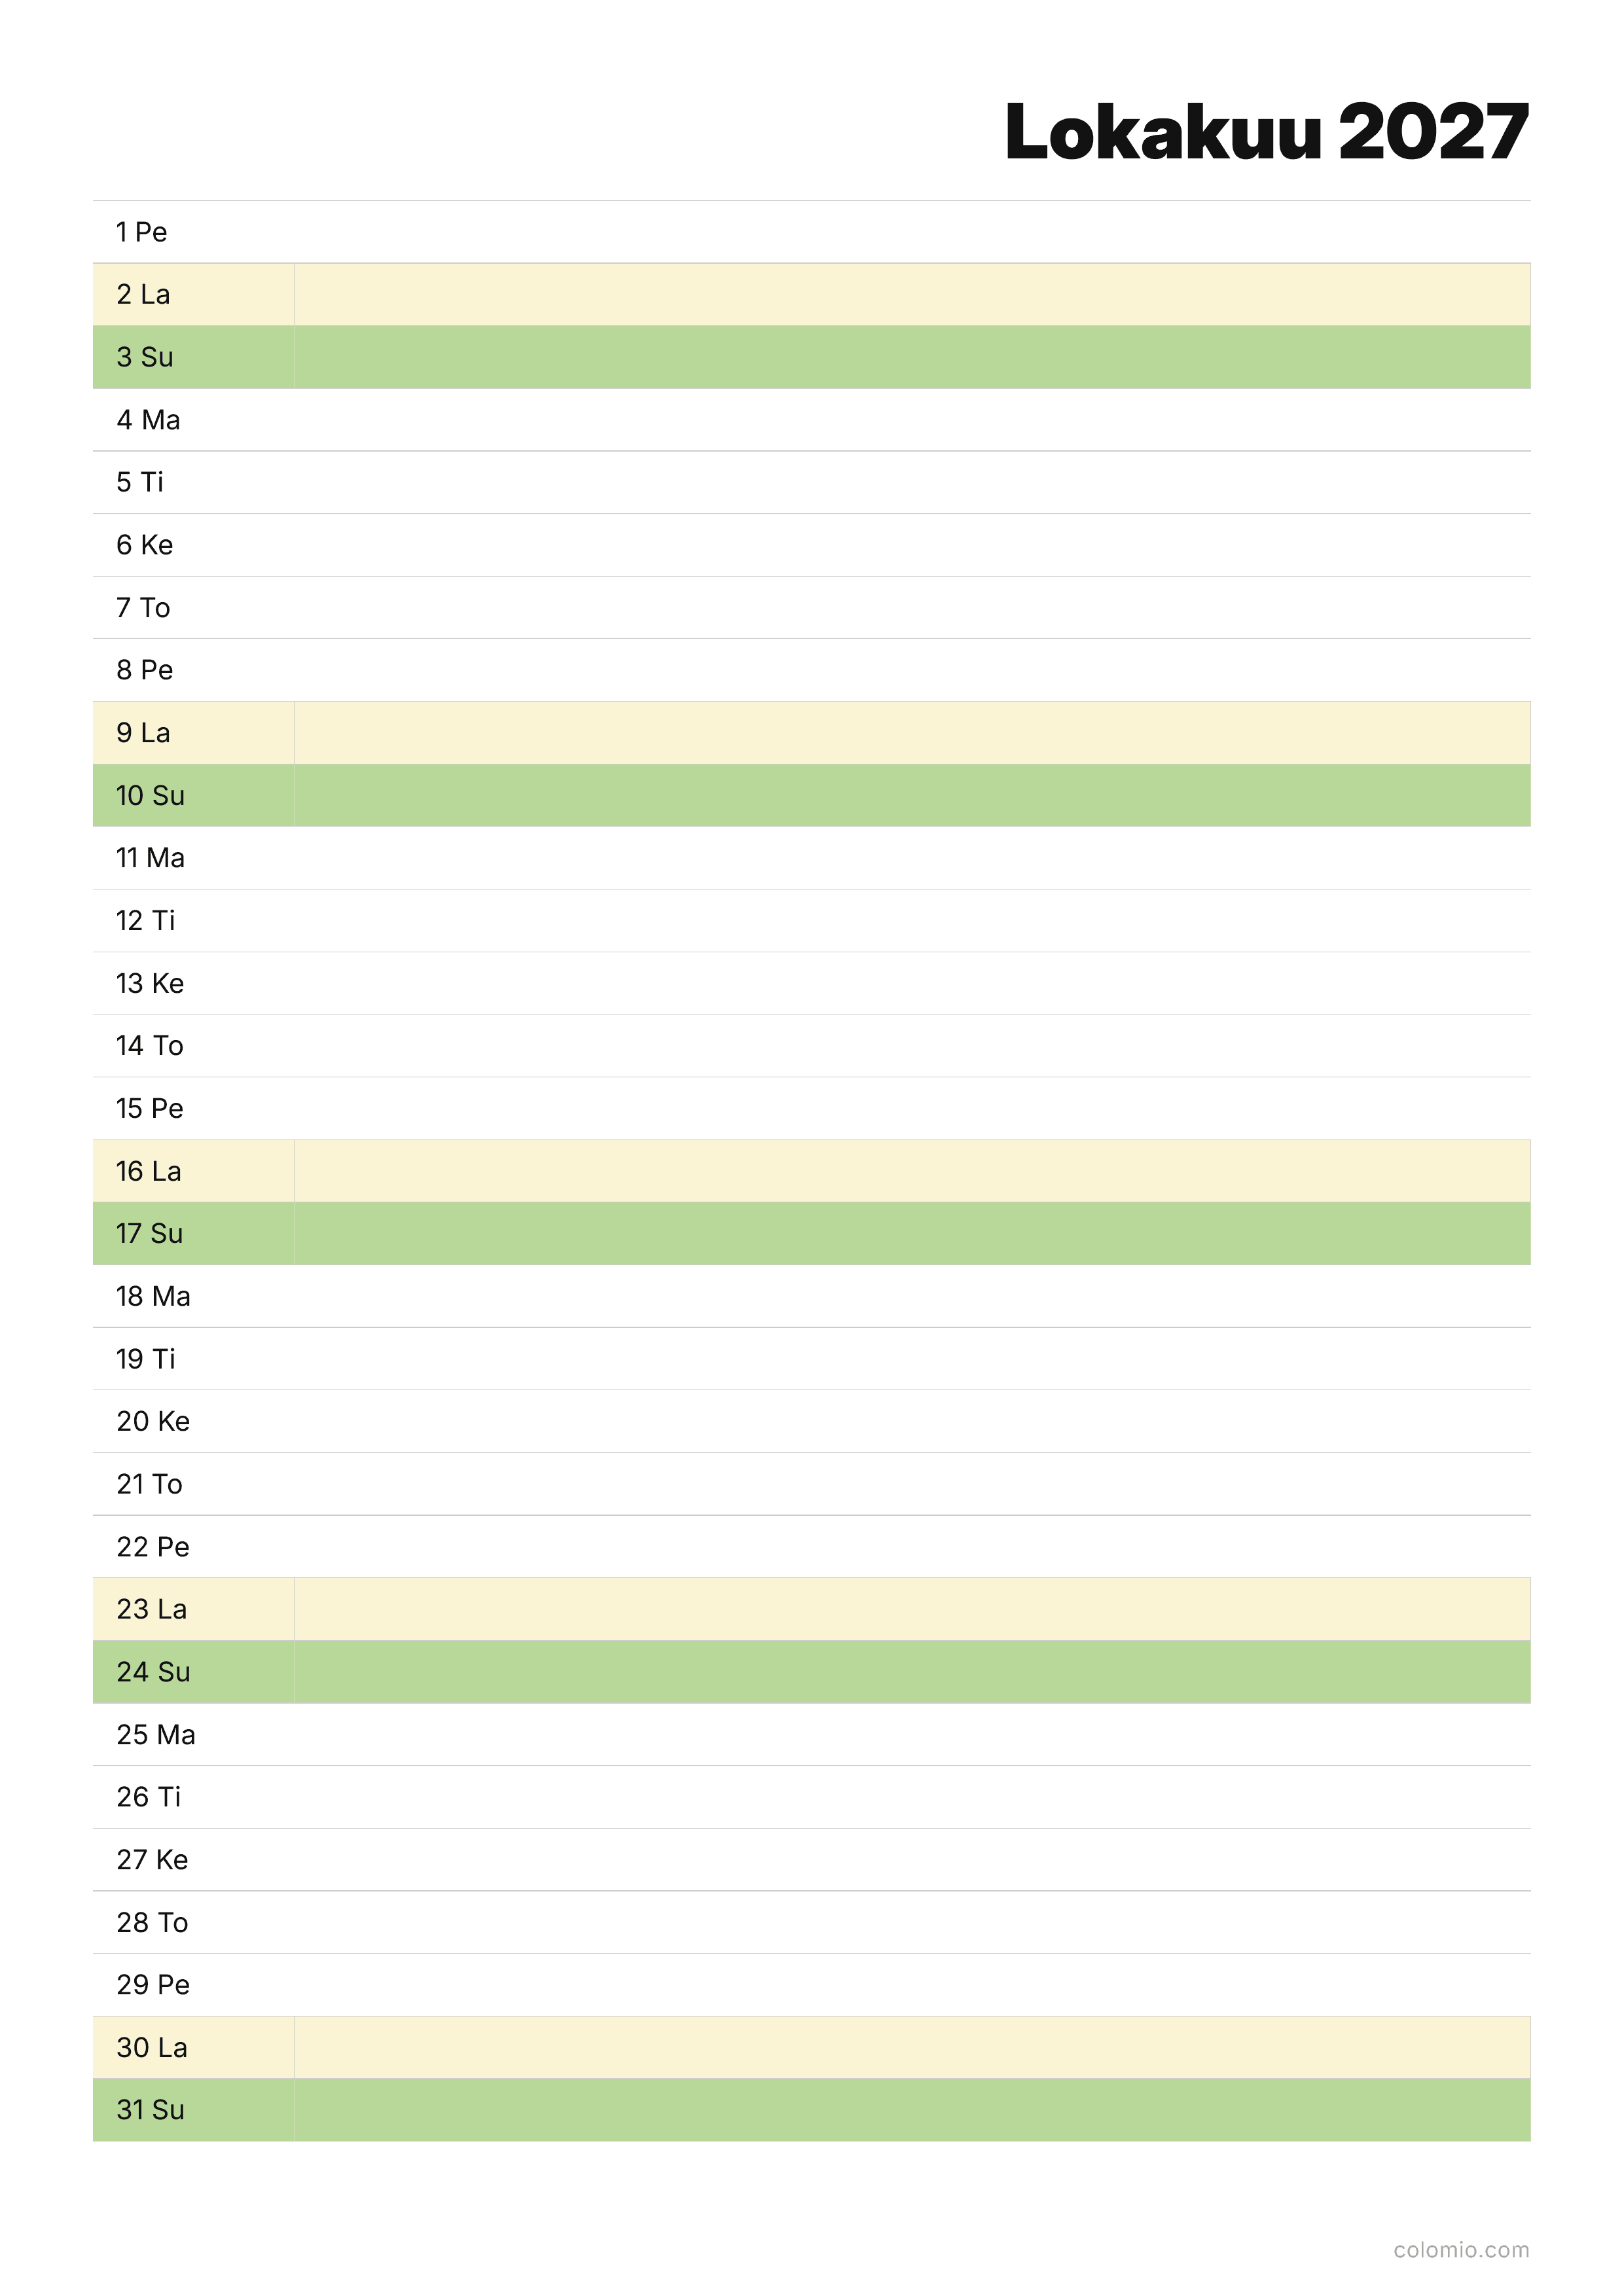The image size is (1624, 2296).
Task: Select the 14 To row
Action: pos(811,1046)
